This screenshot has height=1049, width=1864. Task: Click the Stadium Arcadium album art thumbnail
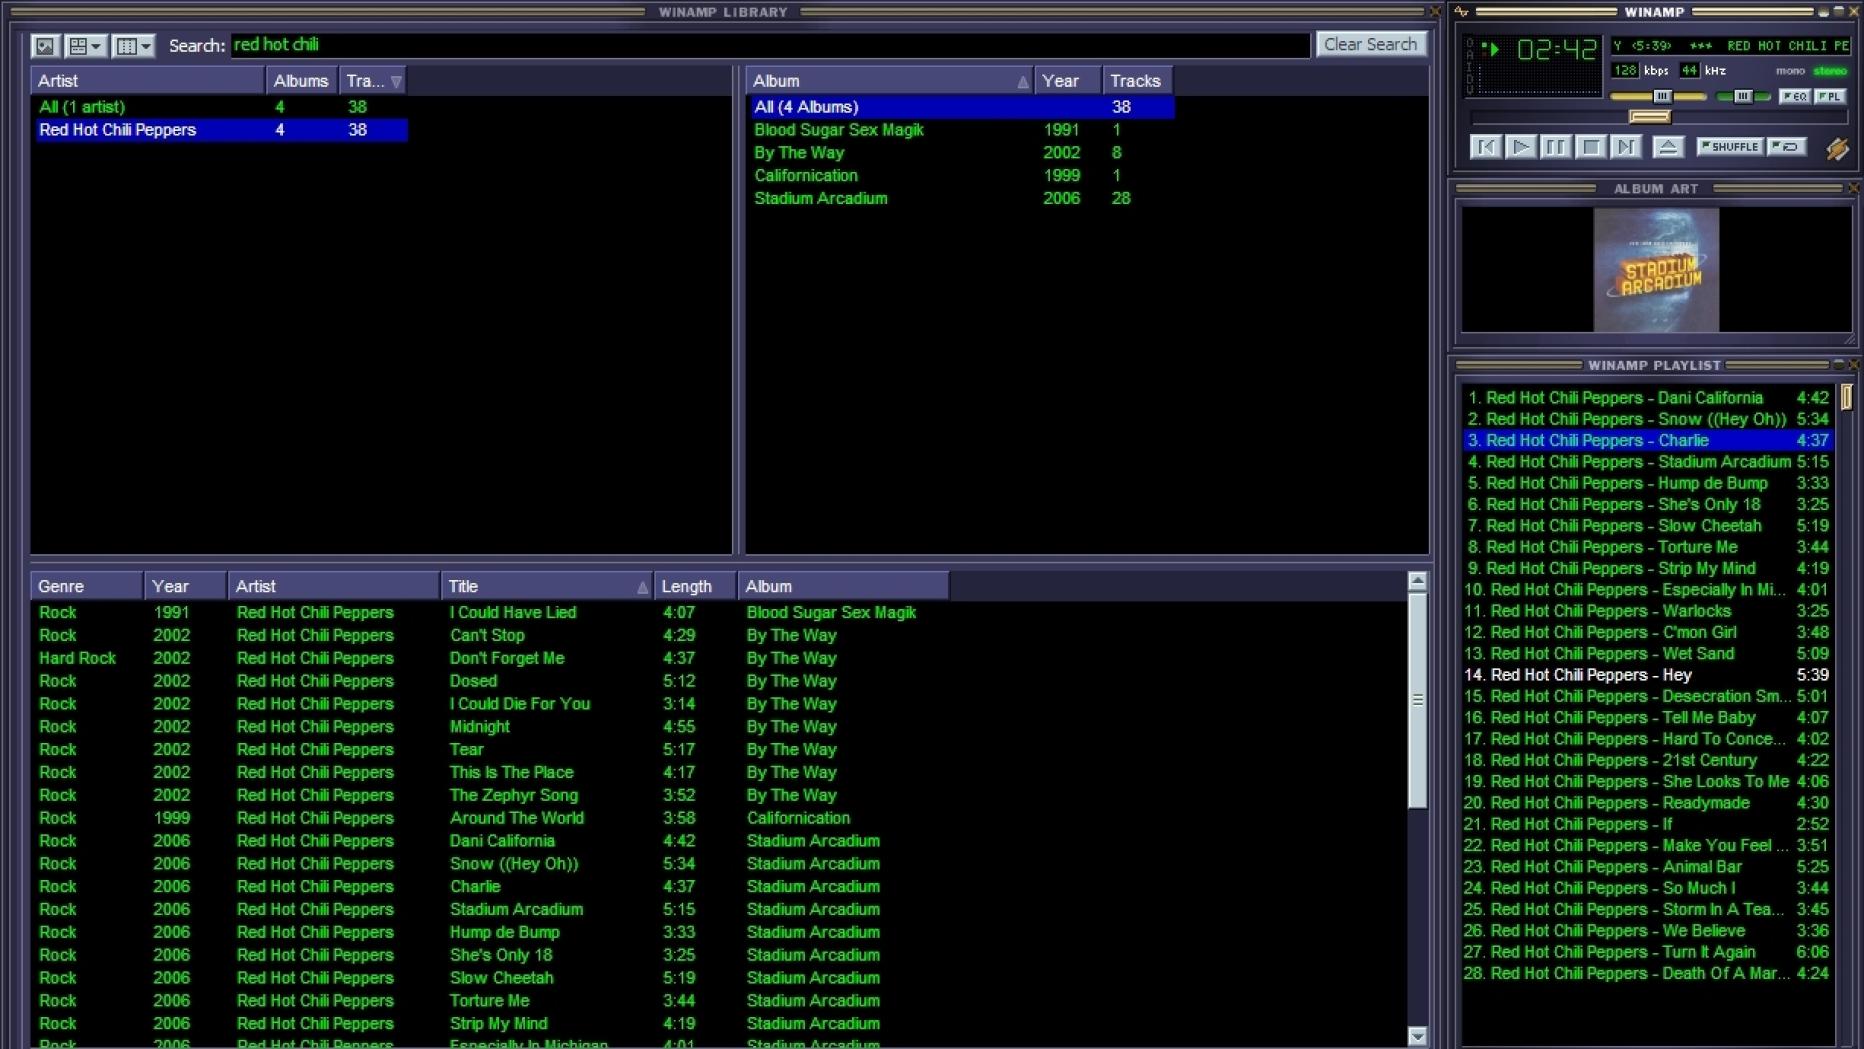[1656, 269]
